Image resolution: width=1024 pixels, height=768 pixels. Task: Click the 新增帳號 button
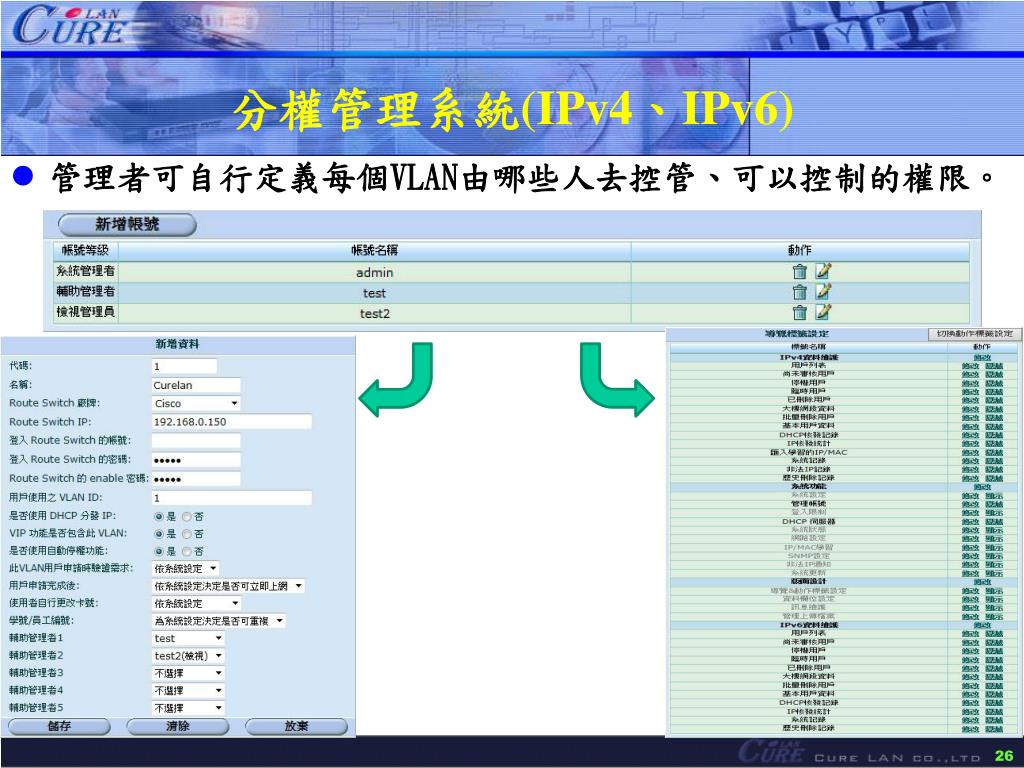[127, 225]
